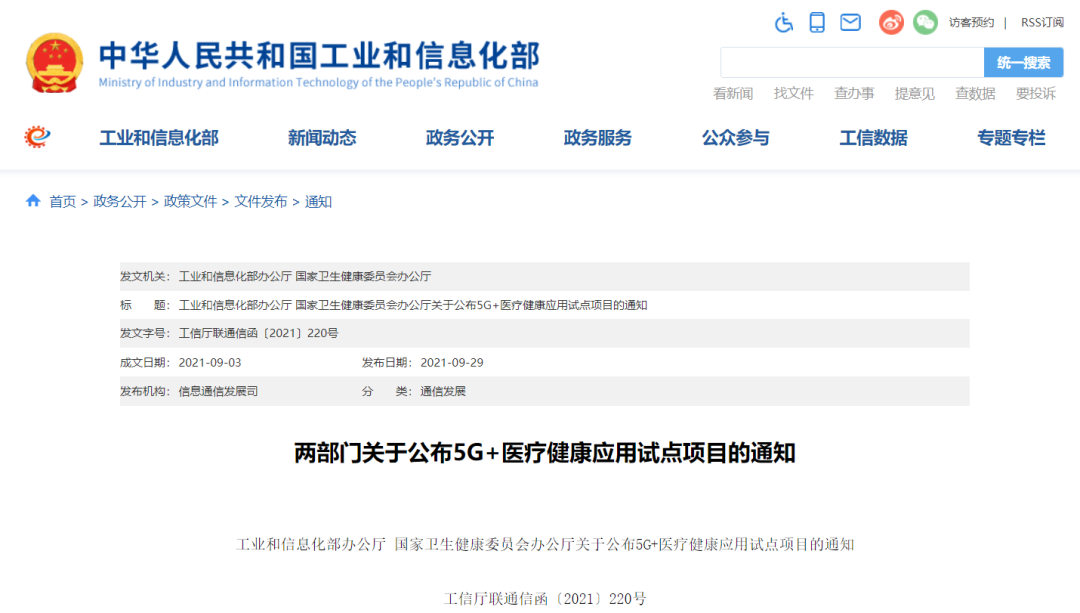Open RSS订阅 link
Viewport: 1080px width, 613px height.
coord(1042,23)
